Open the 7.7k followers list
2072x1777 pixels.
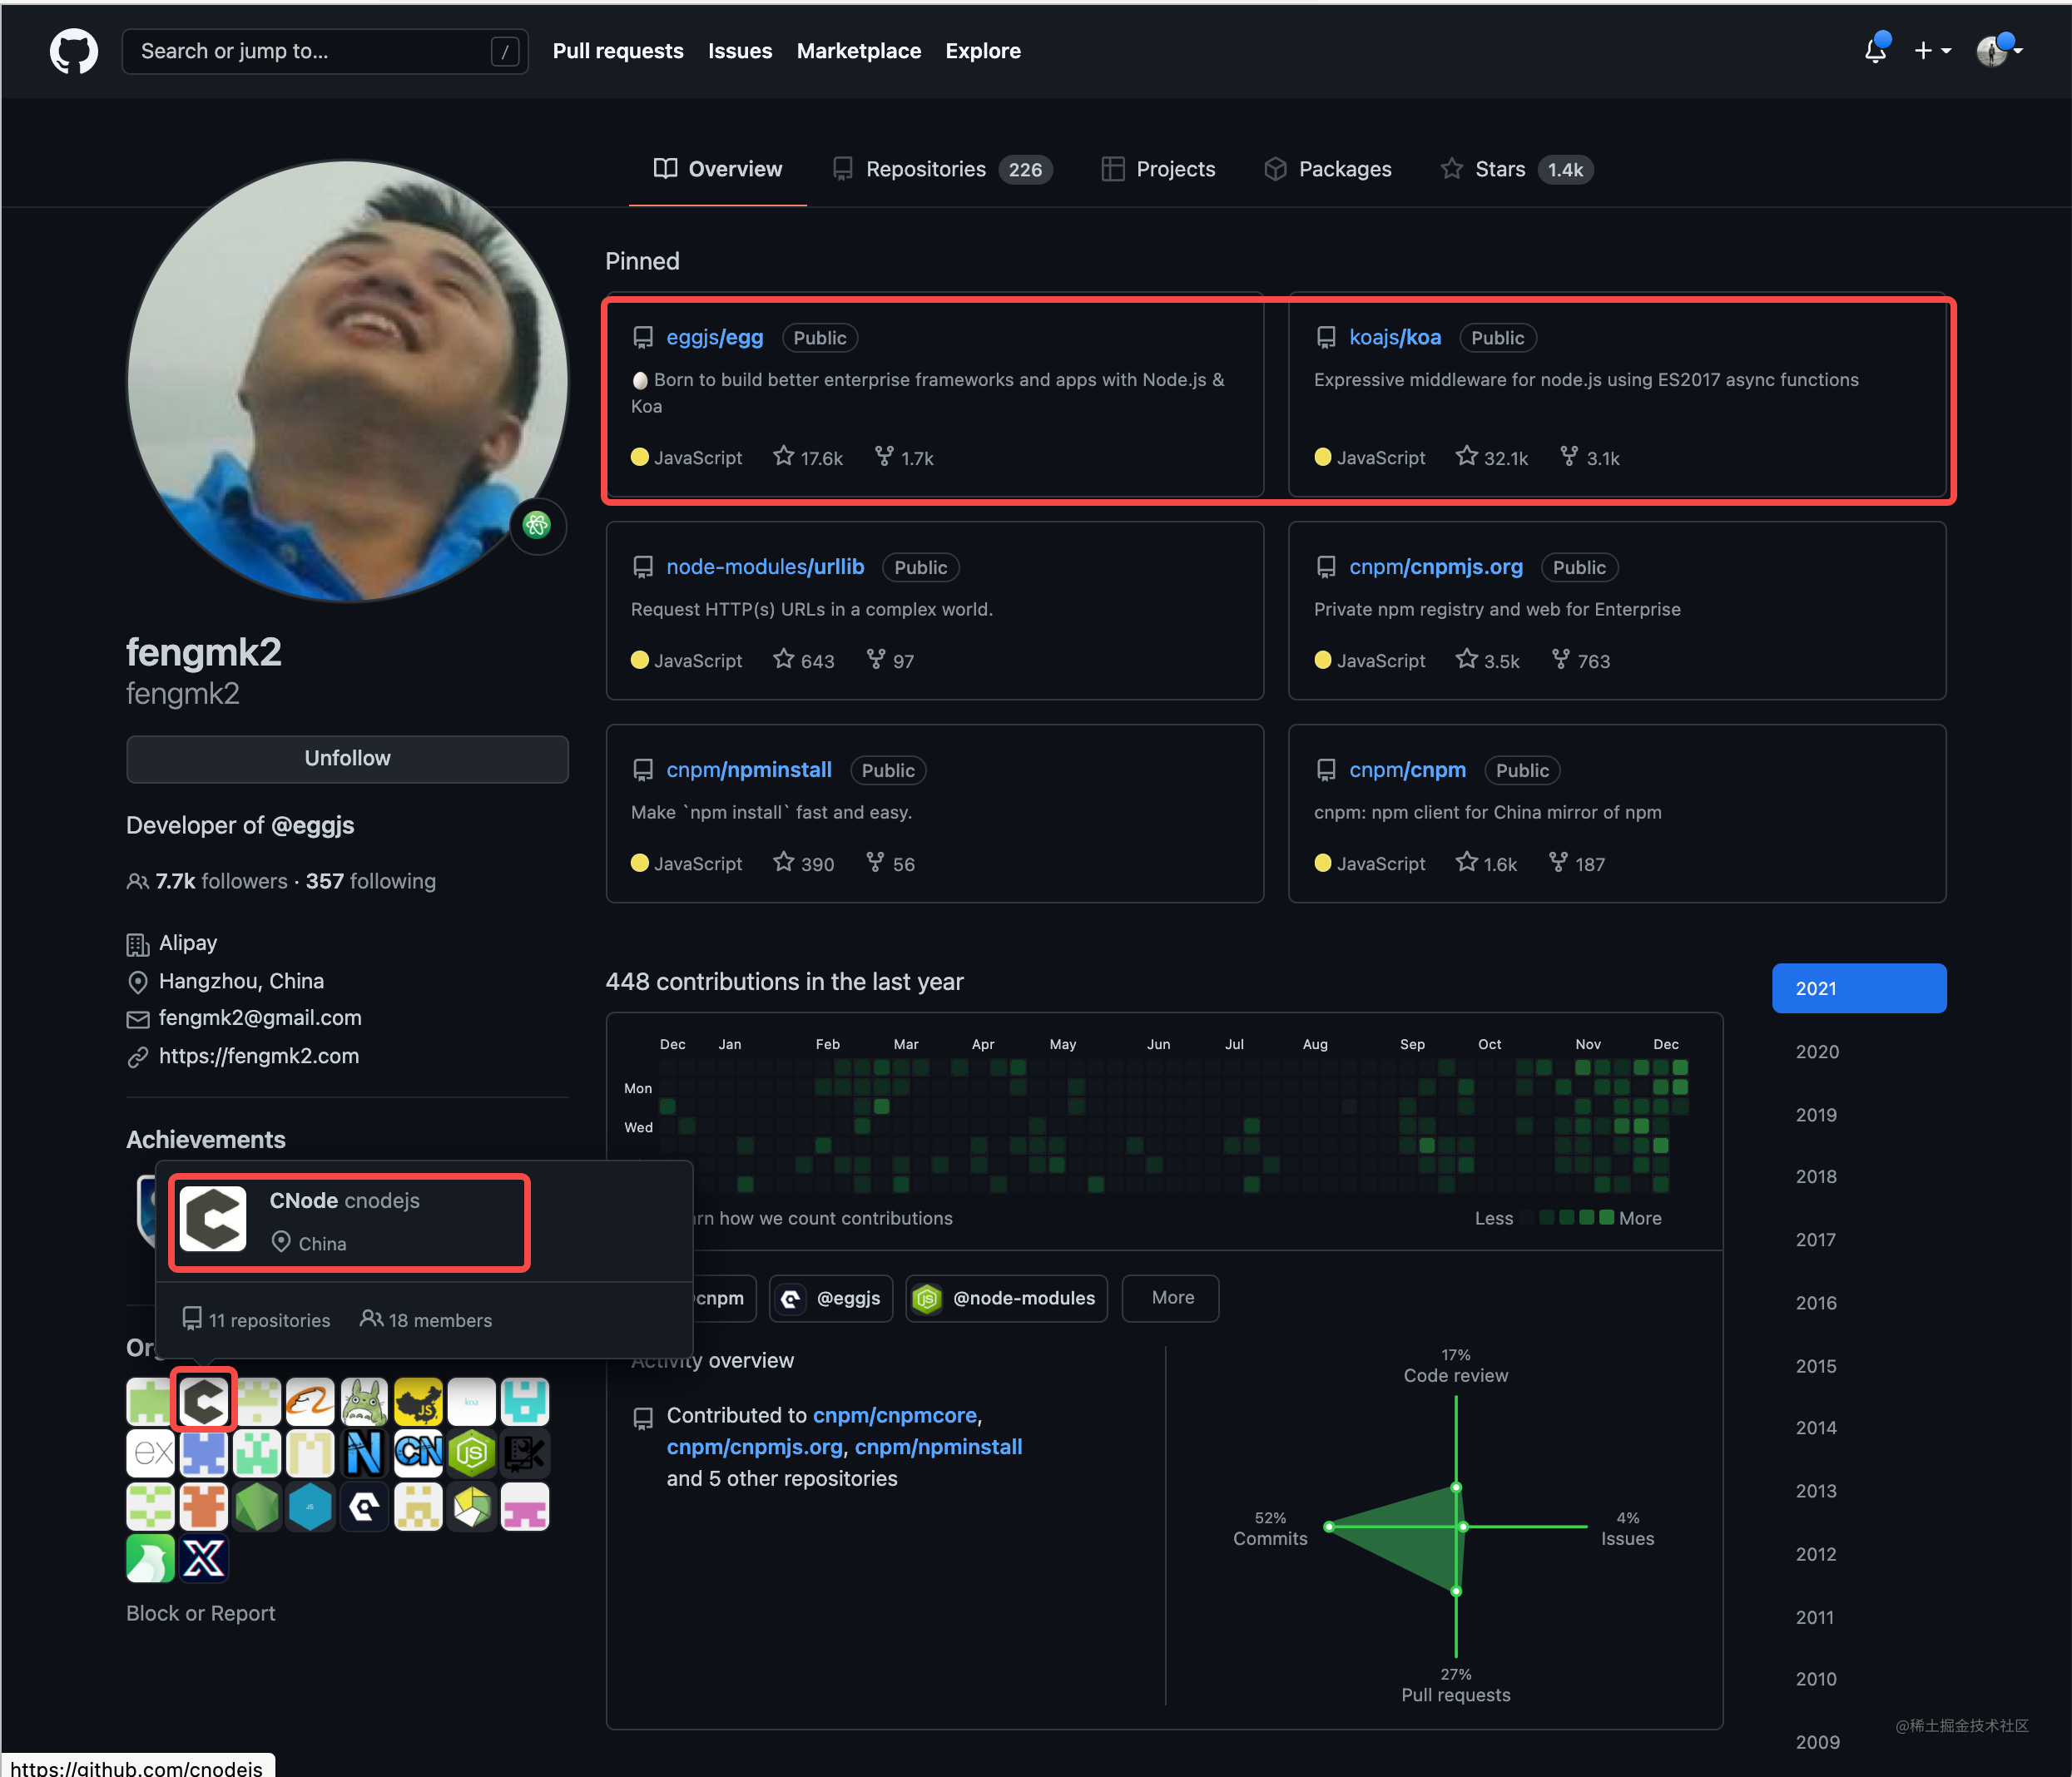coord(207,881)
